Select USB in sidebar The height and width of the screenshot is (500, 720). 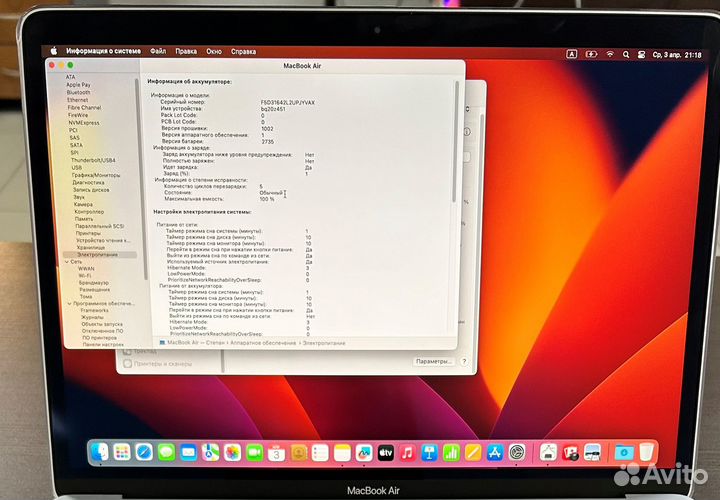(x=77, y=168)
